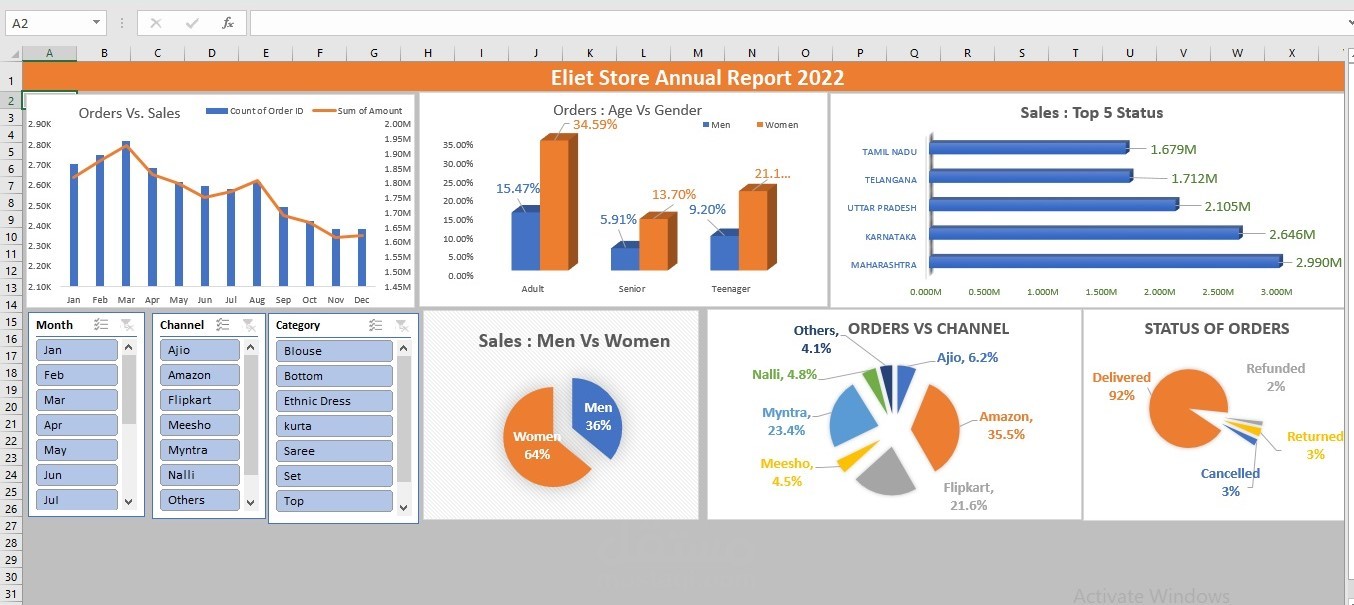Click the formula bar Cancel (X) icon
Viewport: 1354px width, 605px height.
click(155, 23)
